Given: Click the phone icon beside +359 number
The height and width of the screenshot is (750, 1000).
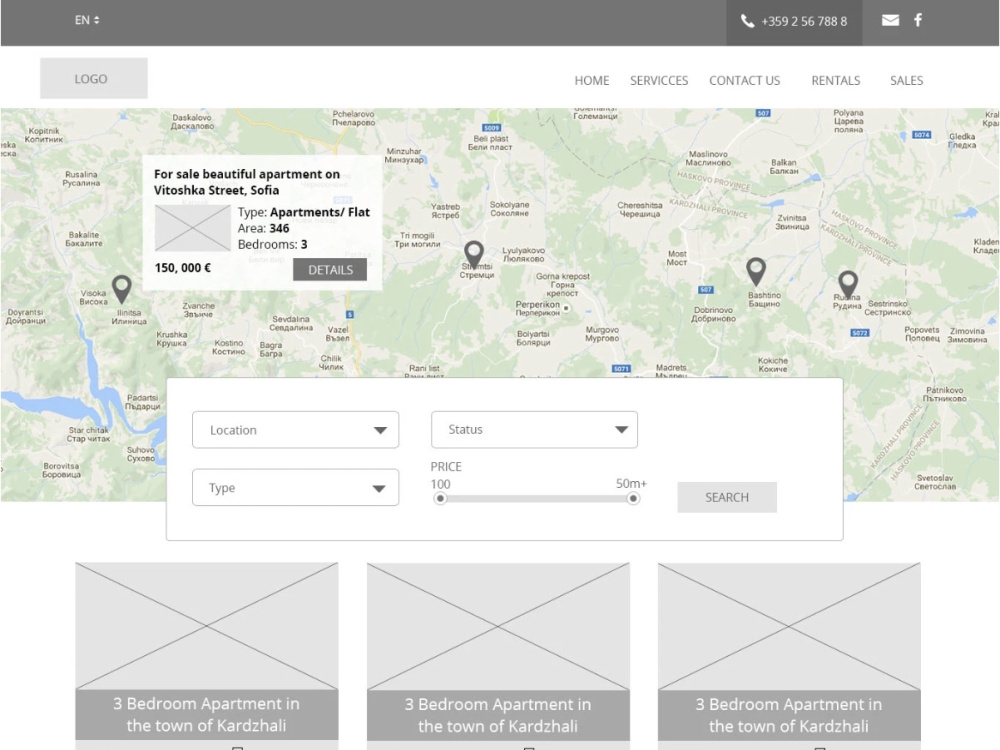Looking at the screenshot, I should coord(747,21).
